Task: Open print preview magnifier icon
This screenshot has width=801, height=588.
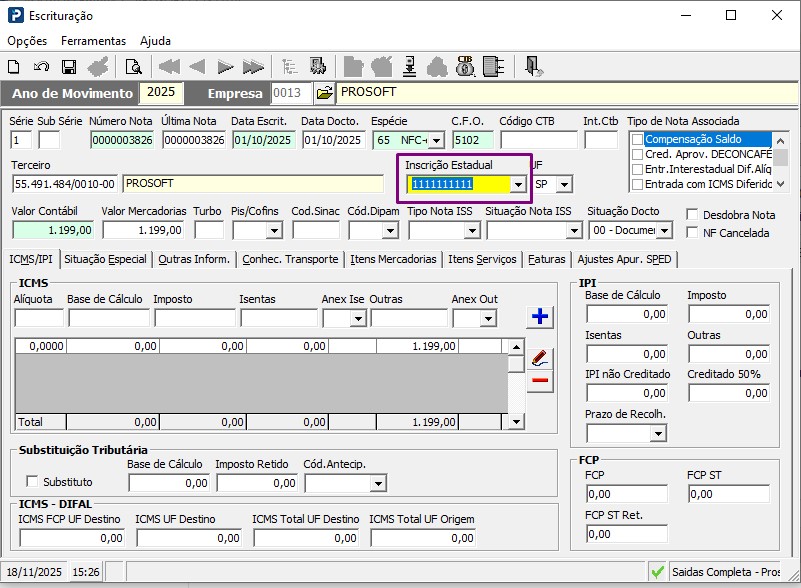Action: [133, 67]
